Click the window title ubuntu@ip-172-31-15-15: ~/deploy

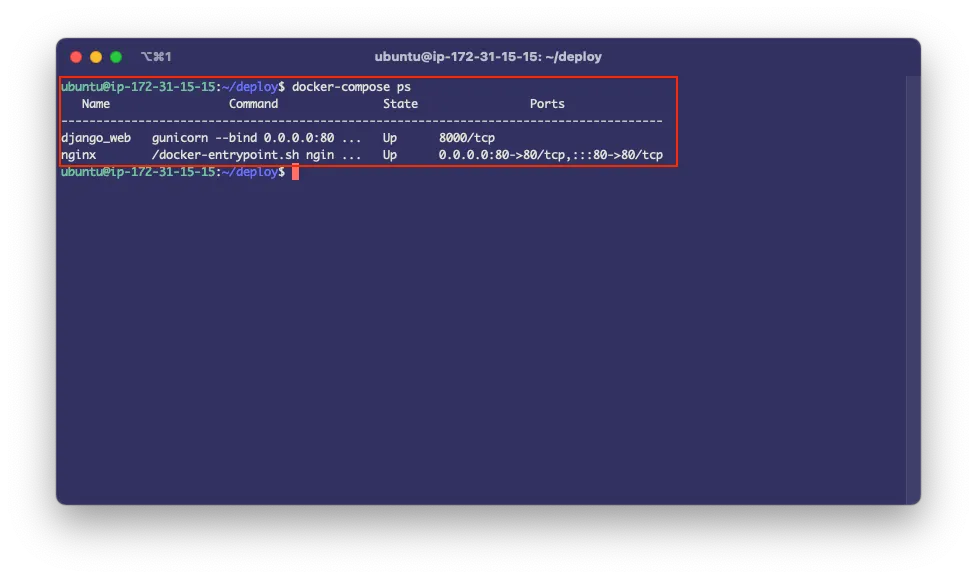coord(488,57)
